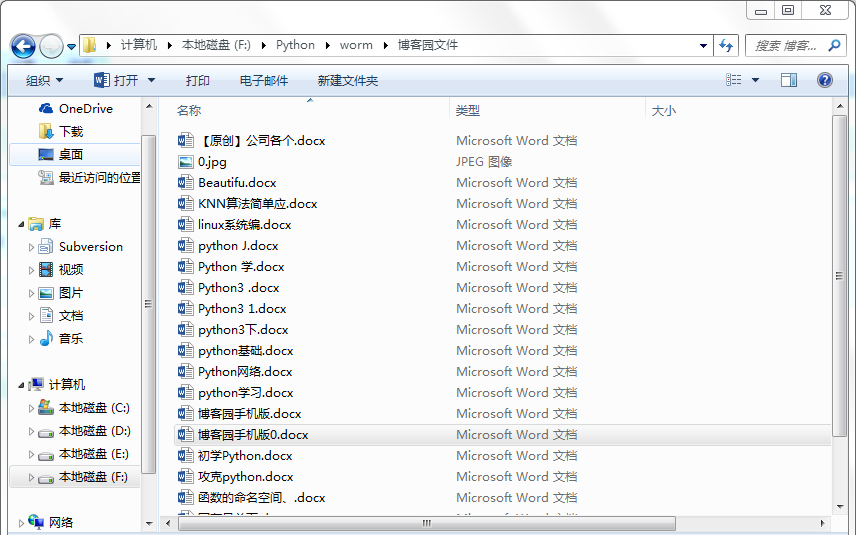Select 图片 library in navigation pane

[71, 293]
